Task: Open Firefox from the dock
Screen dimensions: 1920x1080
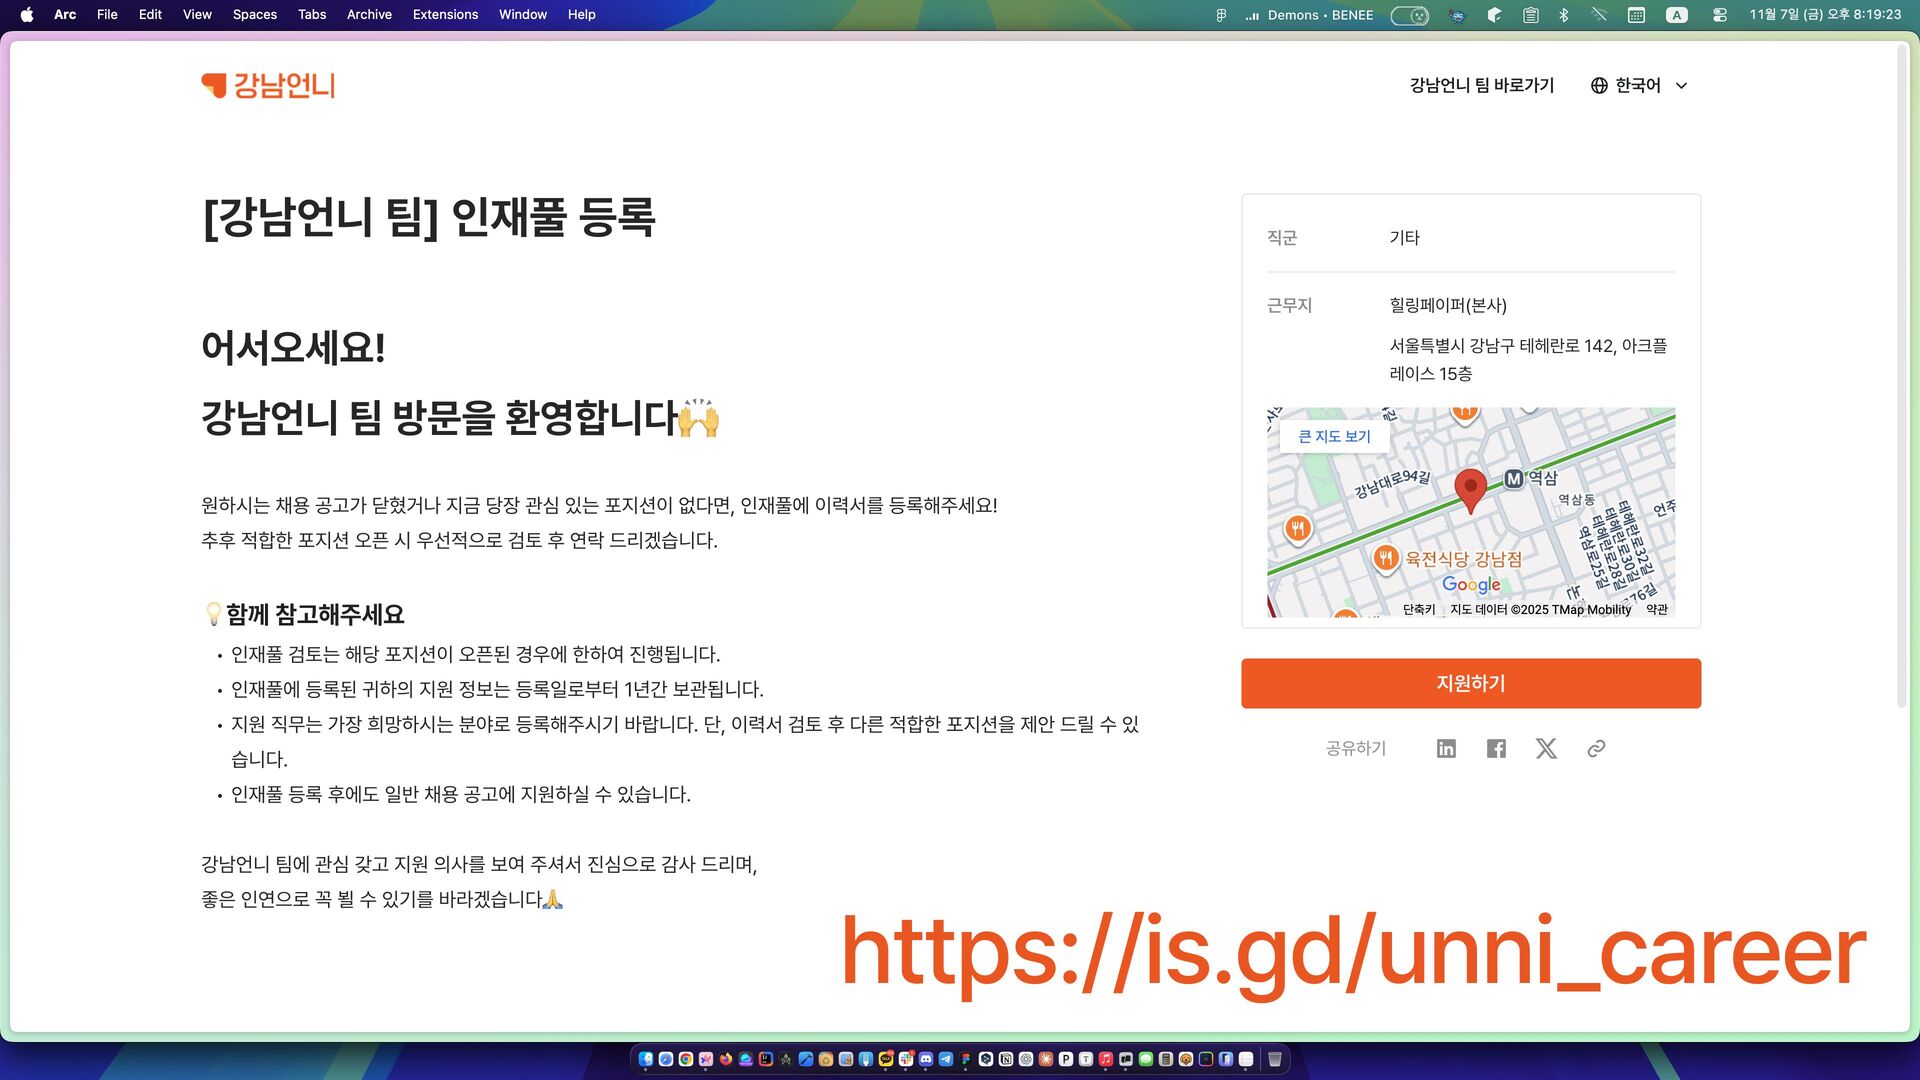Action: (x=726, y=1059)
